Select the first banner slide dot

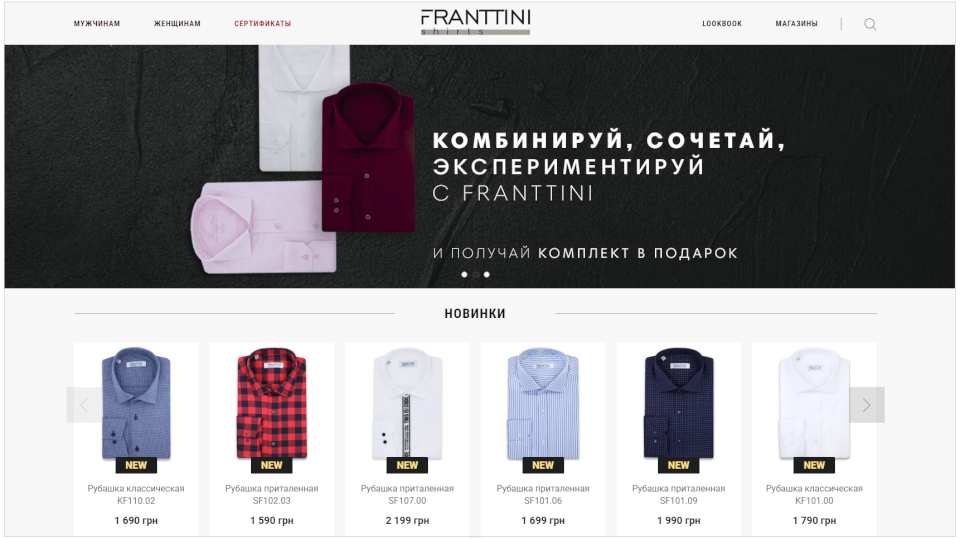pyautogui.click(x=464, y=274)
